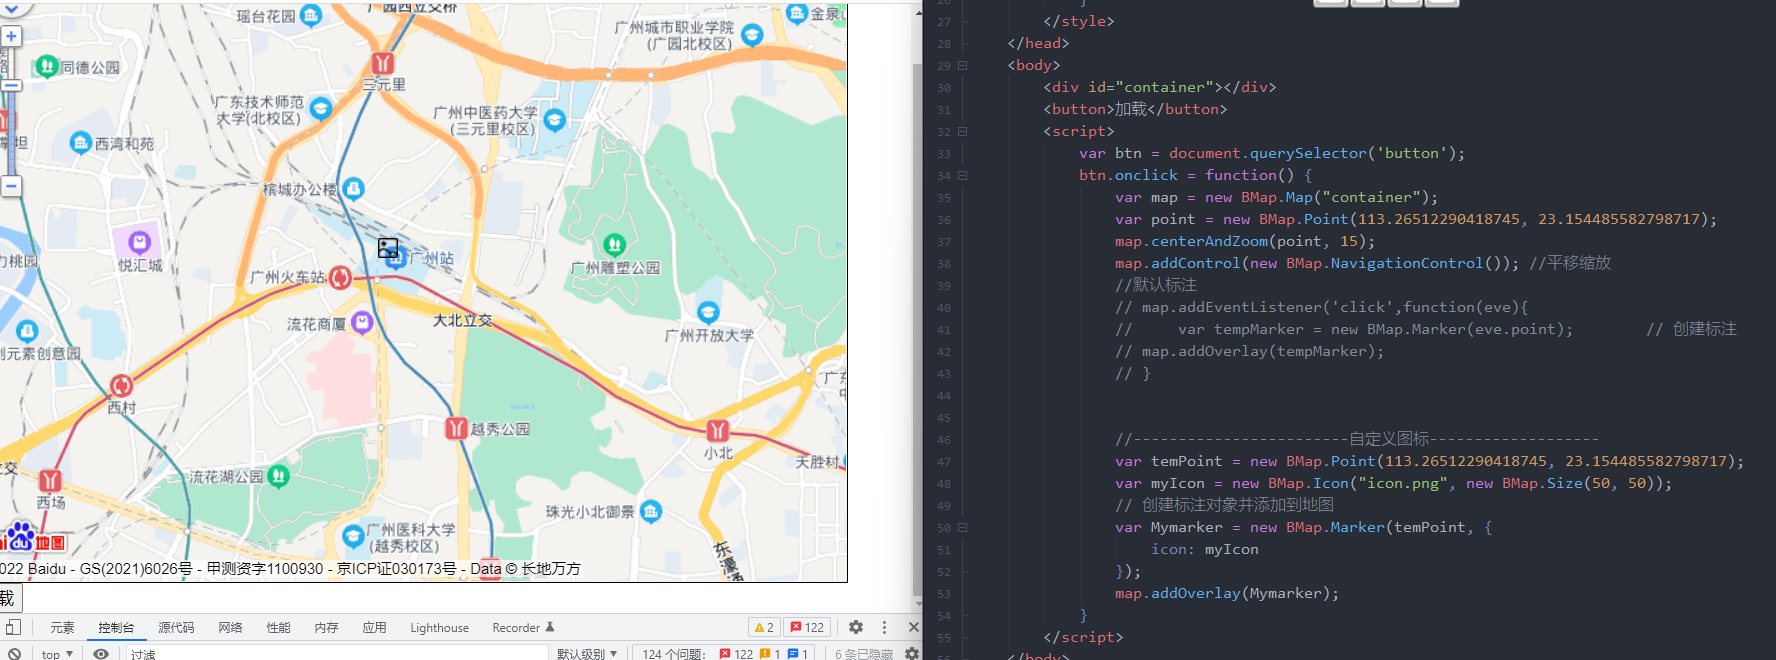Click the 122 errors badge in tab bar
This screenshot has width=1776, height=660.
click(x=807, y=627)
